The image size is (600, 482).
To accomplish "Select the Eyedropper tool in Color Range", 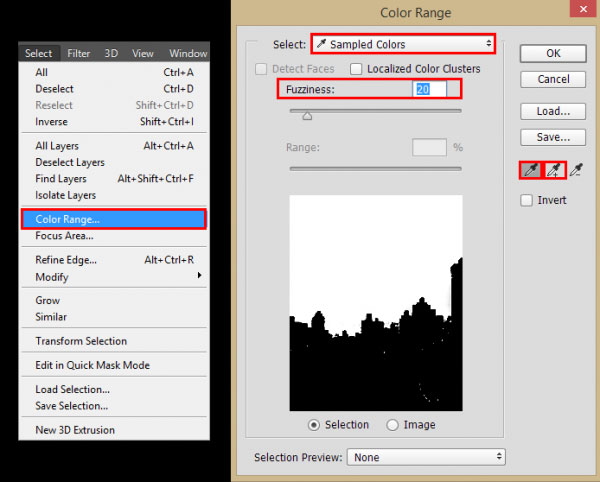I will [531, 170].
